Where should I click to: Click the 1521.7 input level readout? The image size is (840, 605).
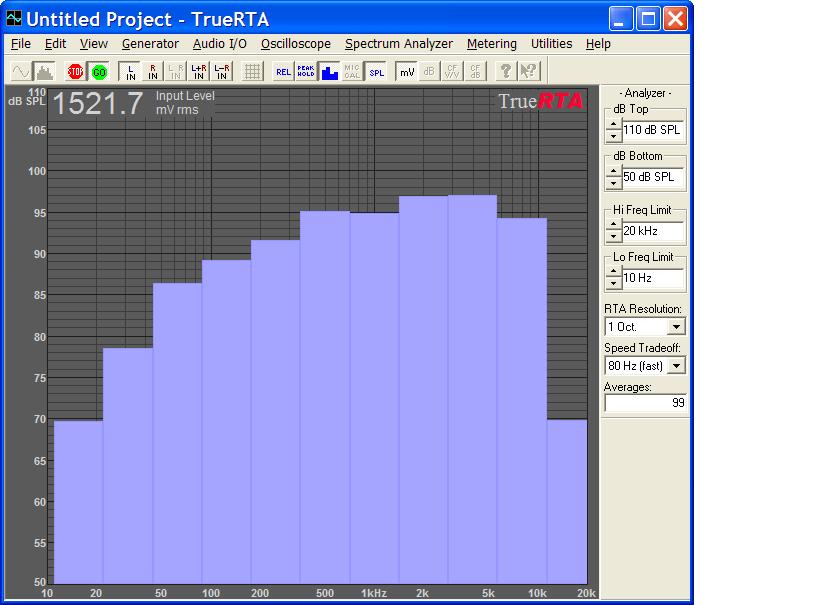point(98,103)
